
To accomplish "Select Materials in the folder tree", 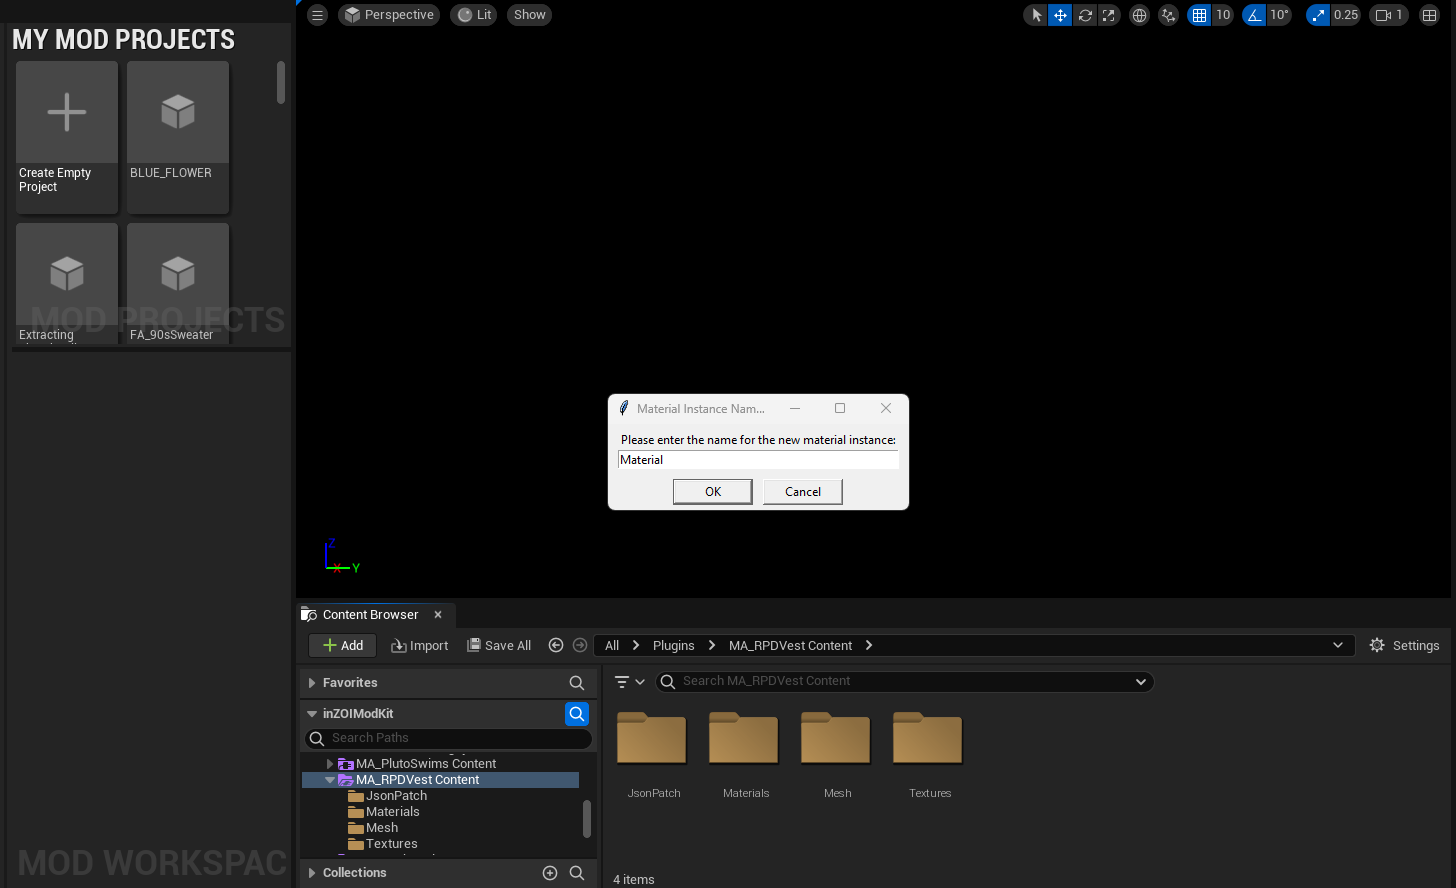I will pos(392,812).
